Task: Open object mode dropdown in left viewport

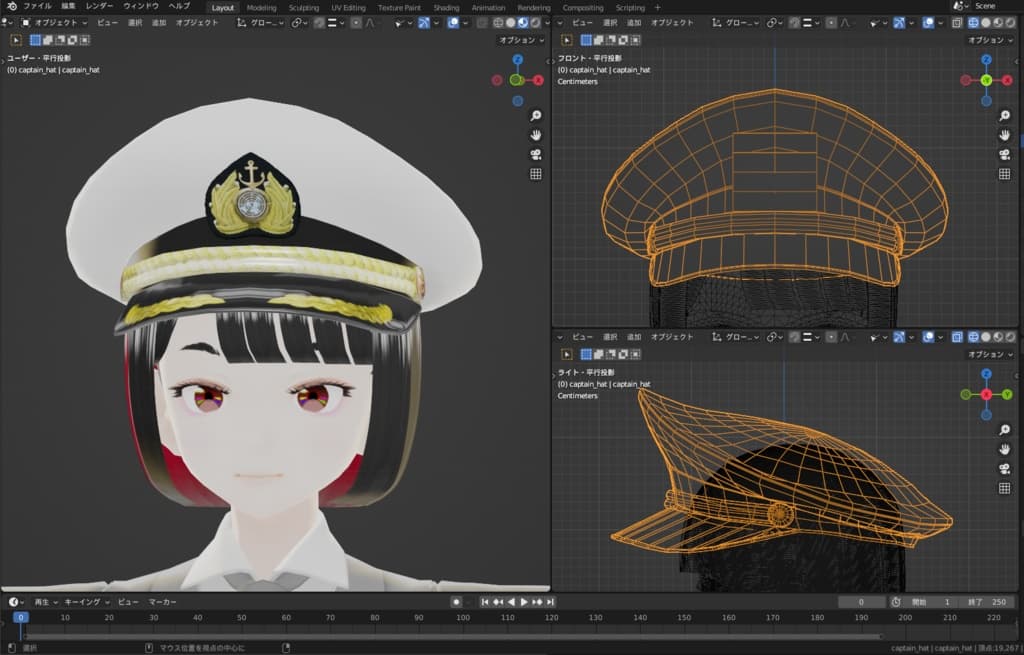Action: pyautogui.click(x=55, y=22)
